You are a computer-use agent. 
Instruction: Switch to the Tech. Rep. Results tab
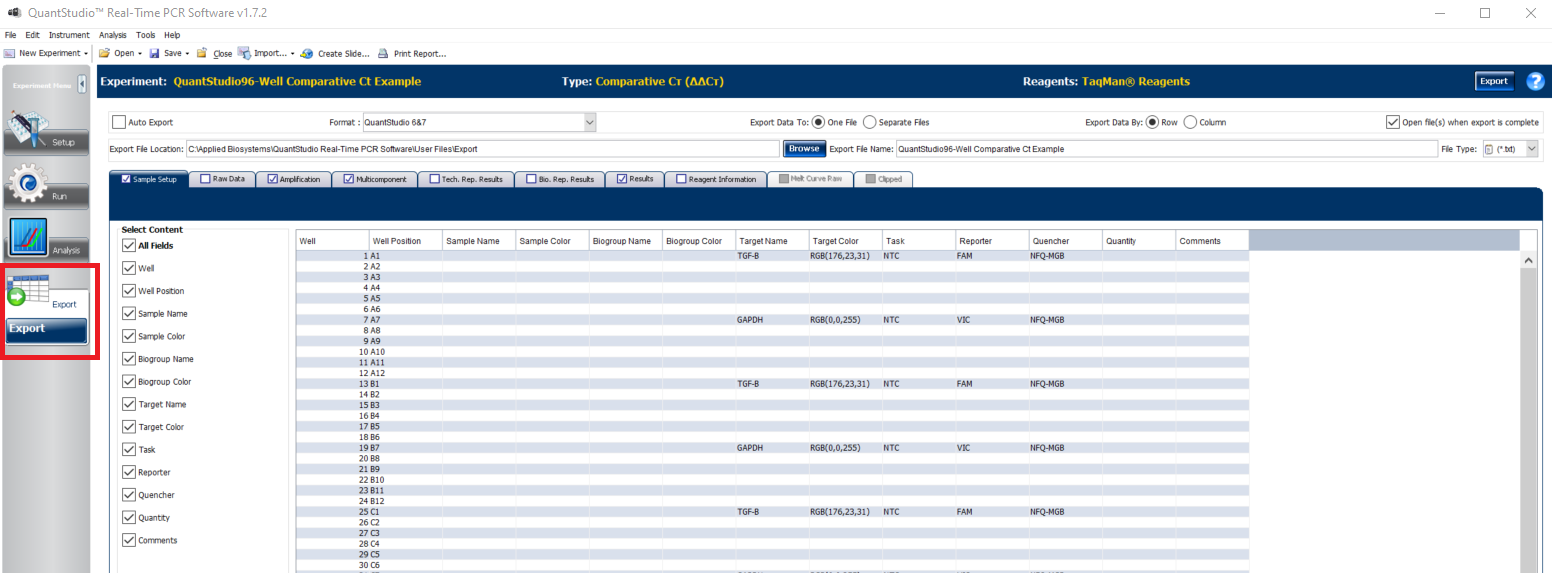click(x=465, y=179)
